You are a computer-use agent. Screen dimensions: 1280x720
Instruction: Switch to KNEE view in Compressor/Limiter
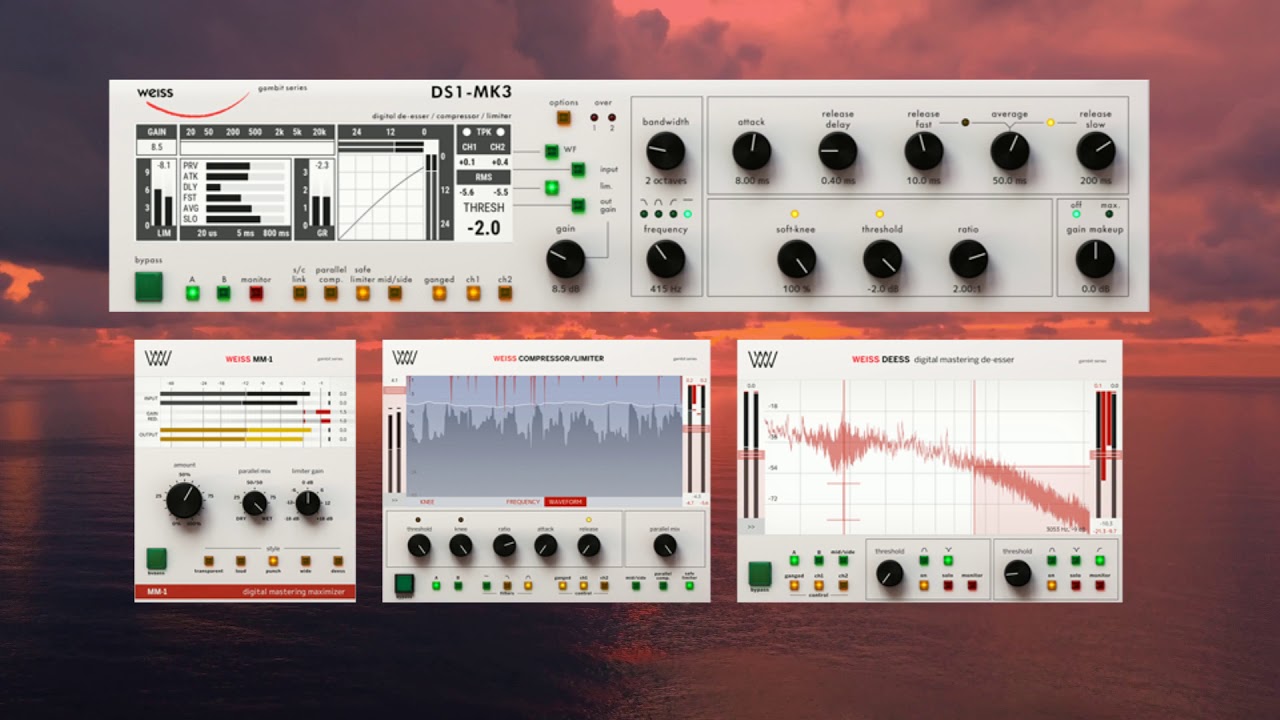(x=427, y=502)
